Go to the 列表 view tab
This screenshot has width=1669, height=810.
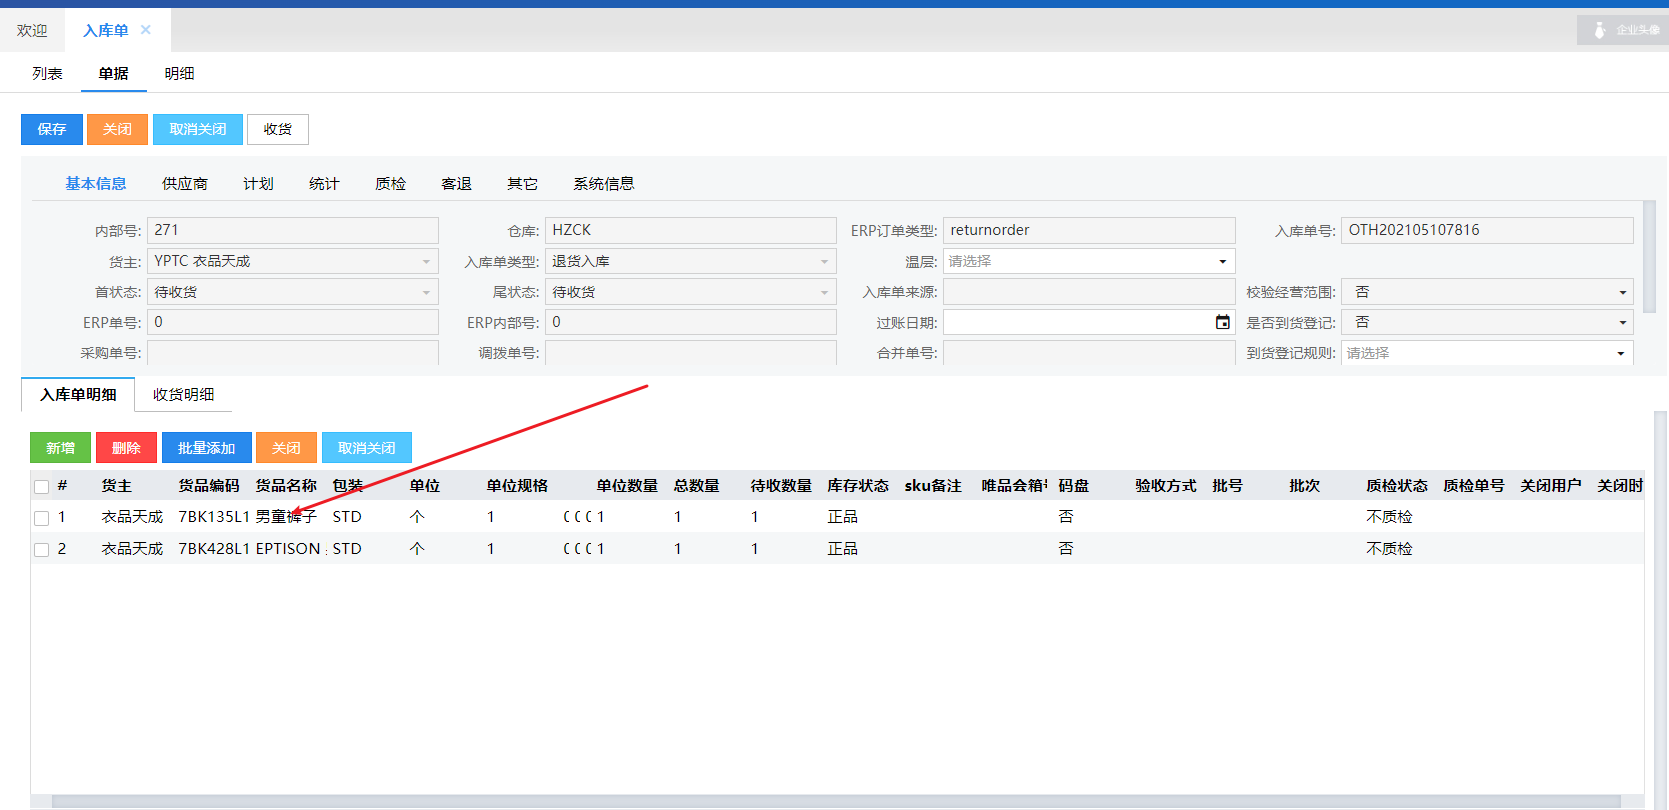point(47,74)
